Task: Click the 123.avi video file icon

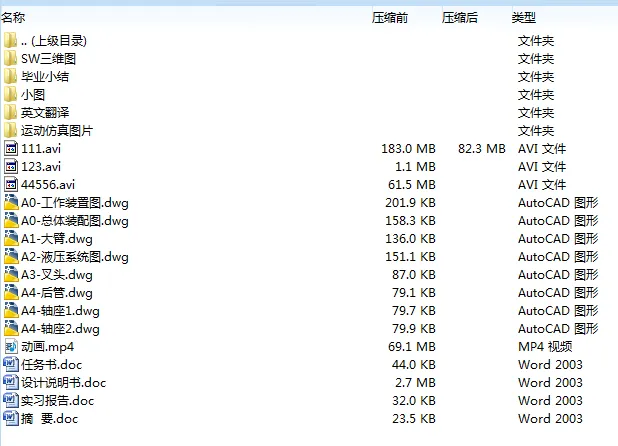Action: click(11, 167)
